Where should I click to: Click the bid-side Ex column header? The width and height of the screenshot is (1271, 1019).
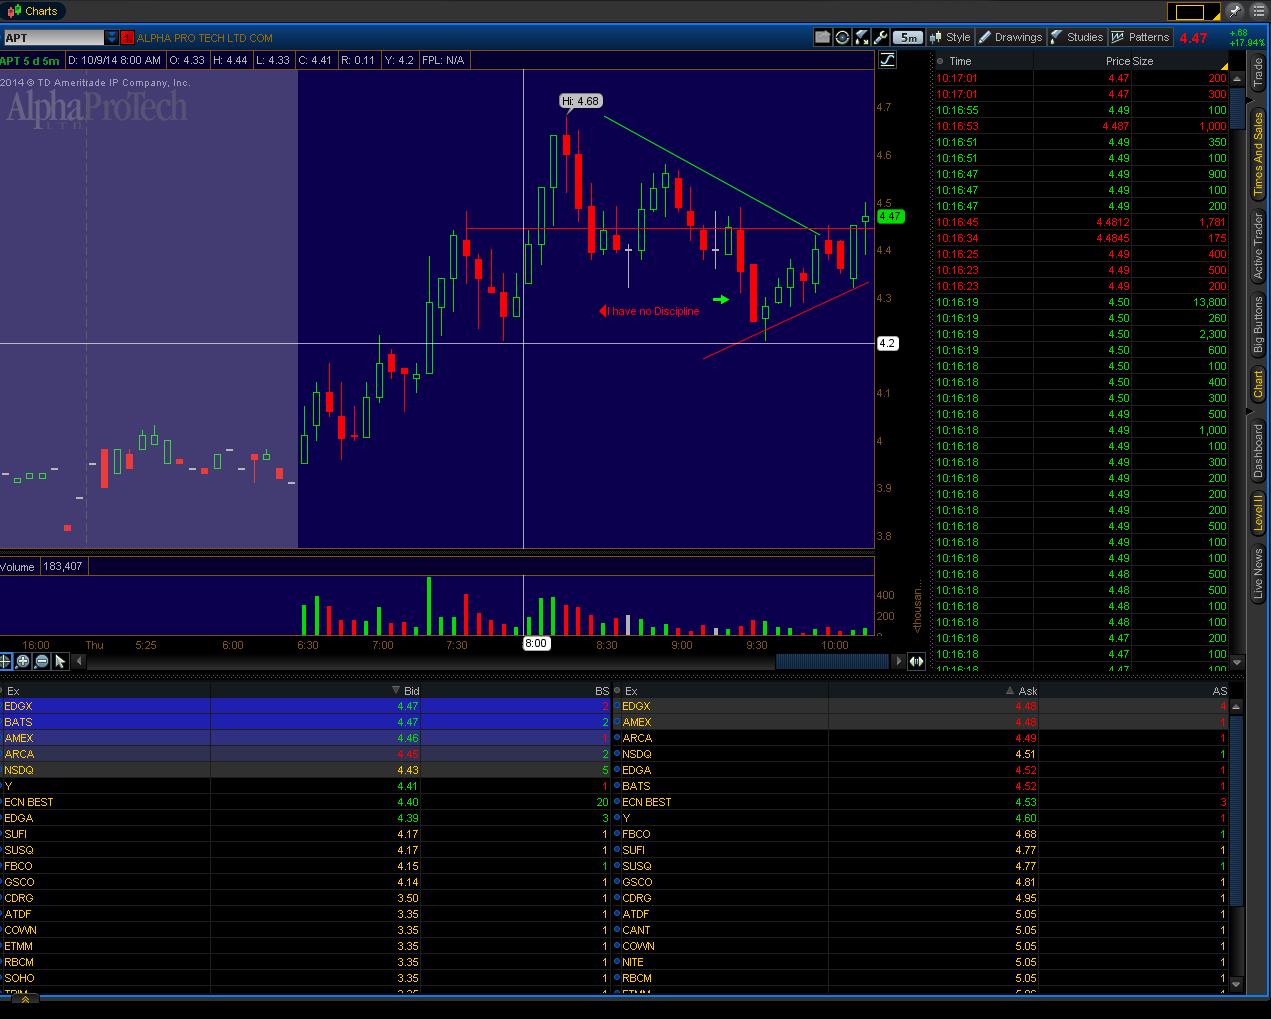(x=13, y=691)
